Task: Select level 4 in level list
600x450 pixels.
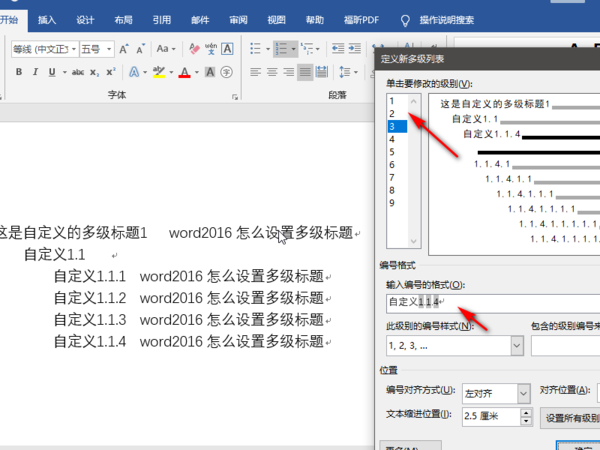Action: 397,139
